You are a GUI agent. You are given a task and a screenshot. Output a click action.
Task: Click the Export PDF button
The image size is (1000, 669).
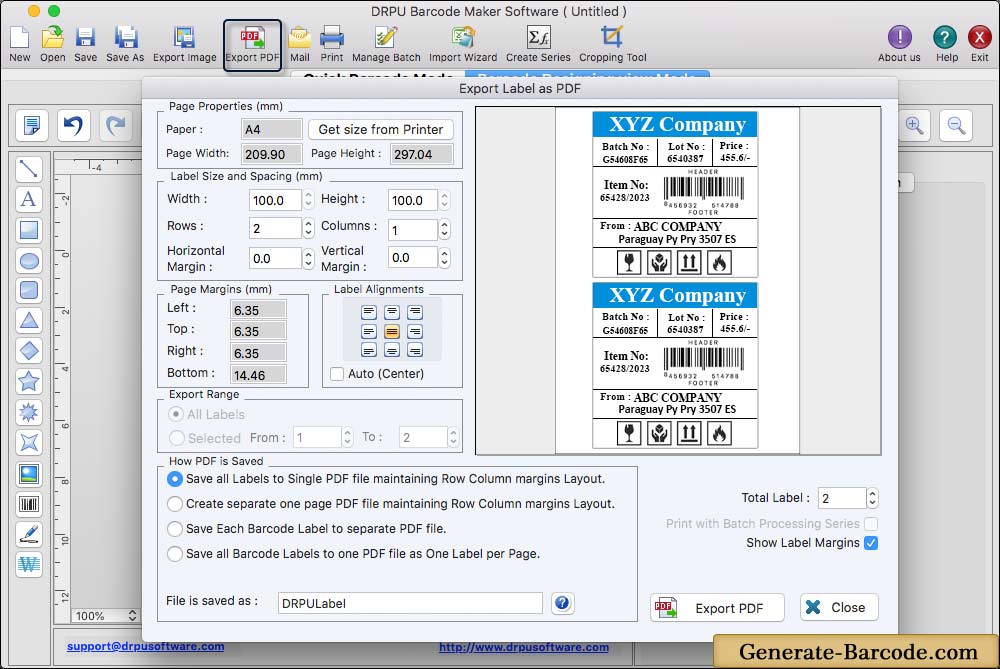click(x=717, y=608)
